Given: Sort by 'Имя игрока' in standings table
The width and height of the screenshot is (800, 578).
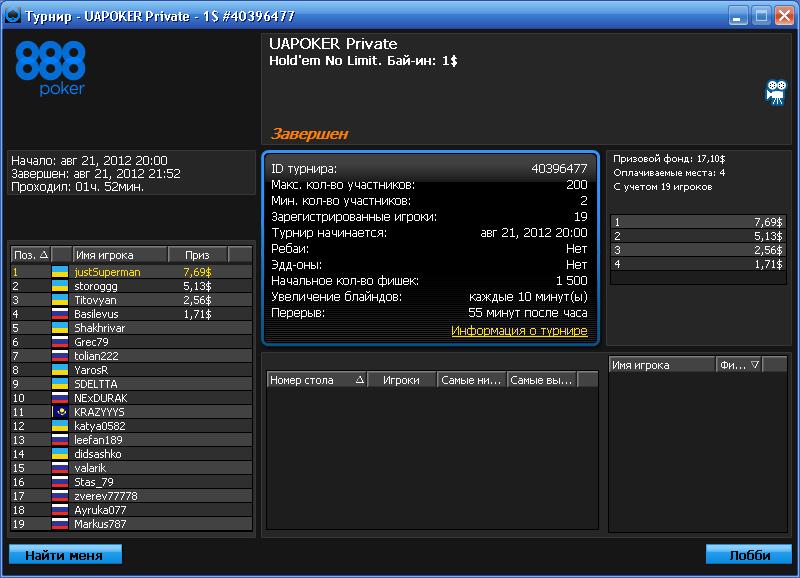Looking at the screenshot, I should click(x=120, y=255).
